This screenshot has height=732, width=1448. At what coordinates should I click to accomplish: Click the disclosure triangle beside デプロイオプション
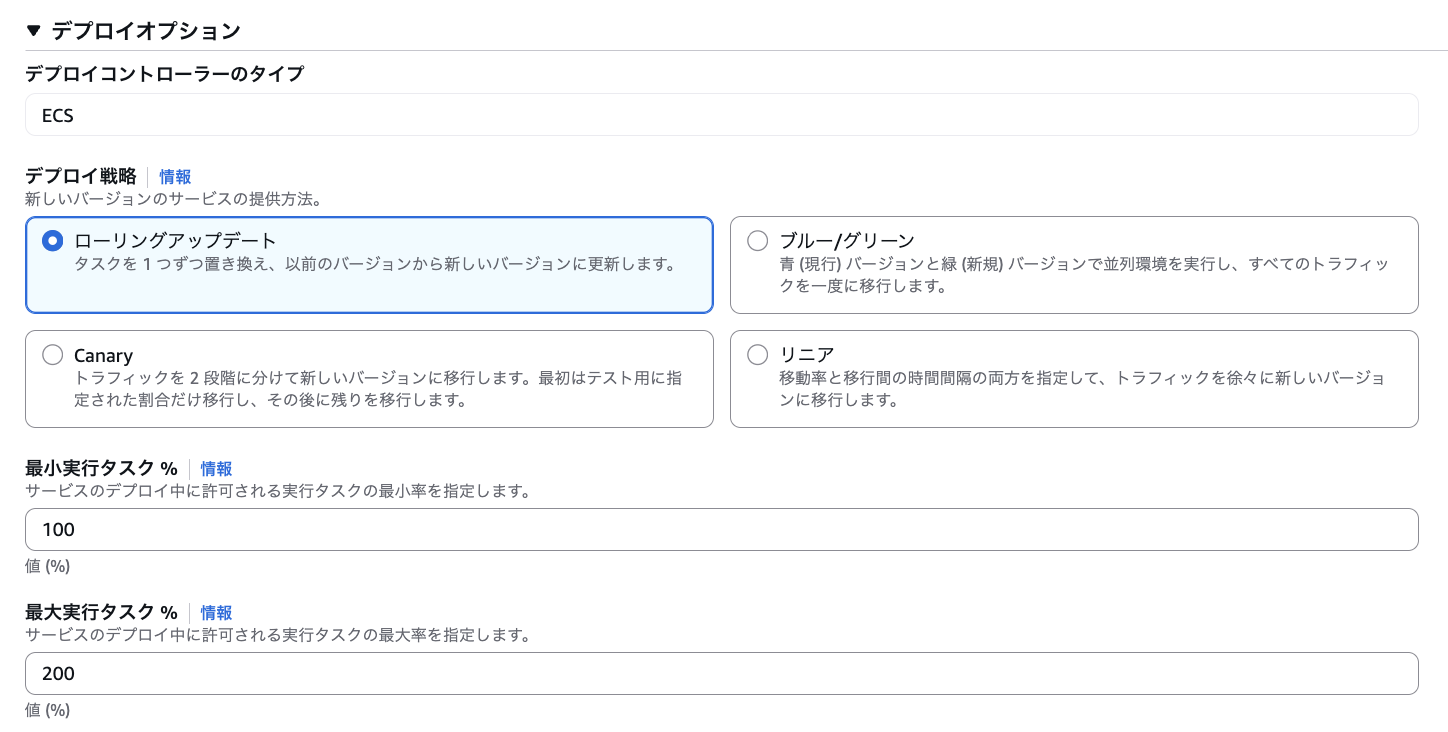(33, 30)
